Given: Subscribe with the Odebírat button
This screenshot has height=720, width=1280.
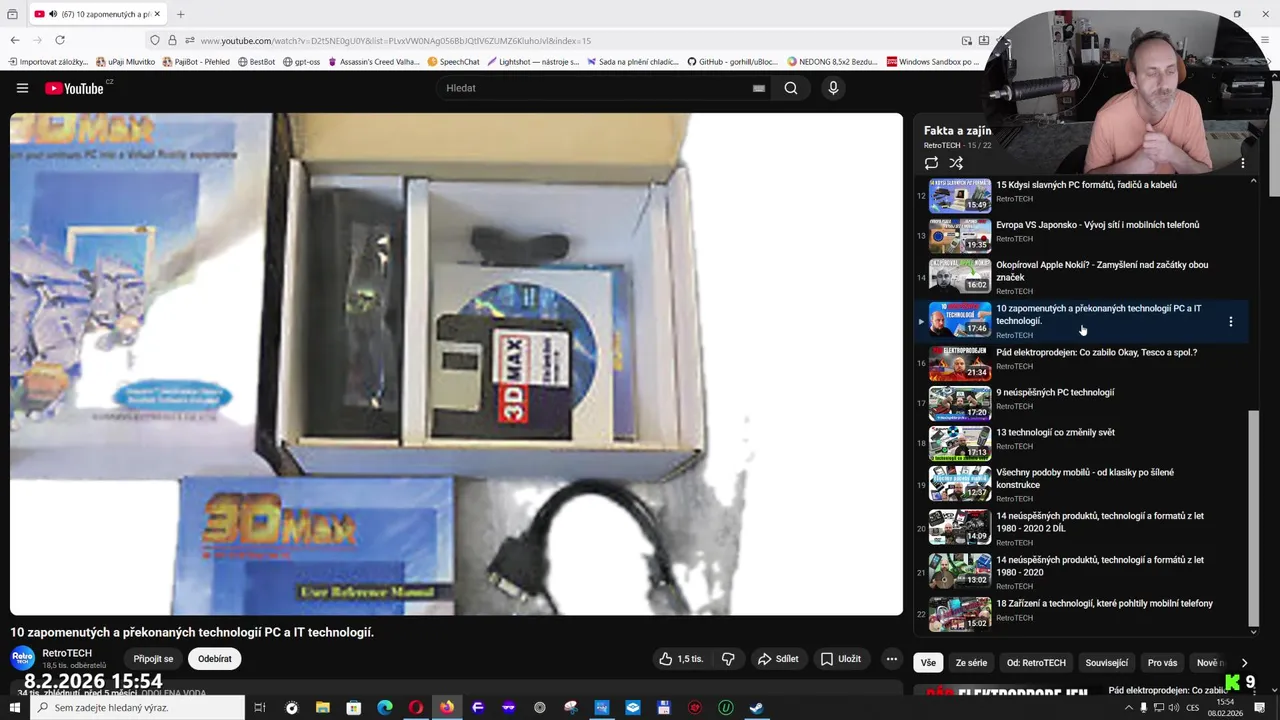Looking at the screenshot, I should tap(215, 659).
